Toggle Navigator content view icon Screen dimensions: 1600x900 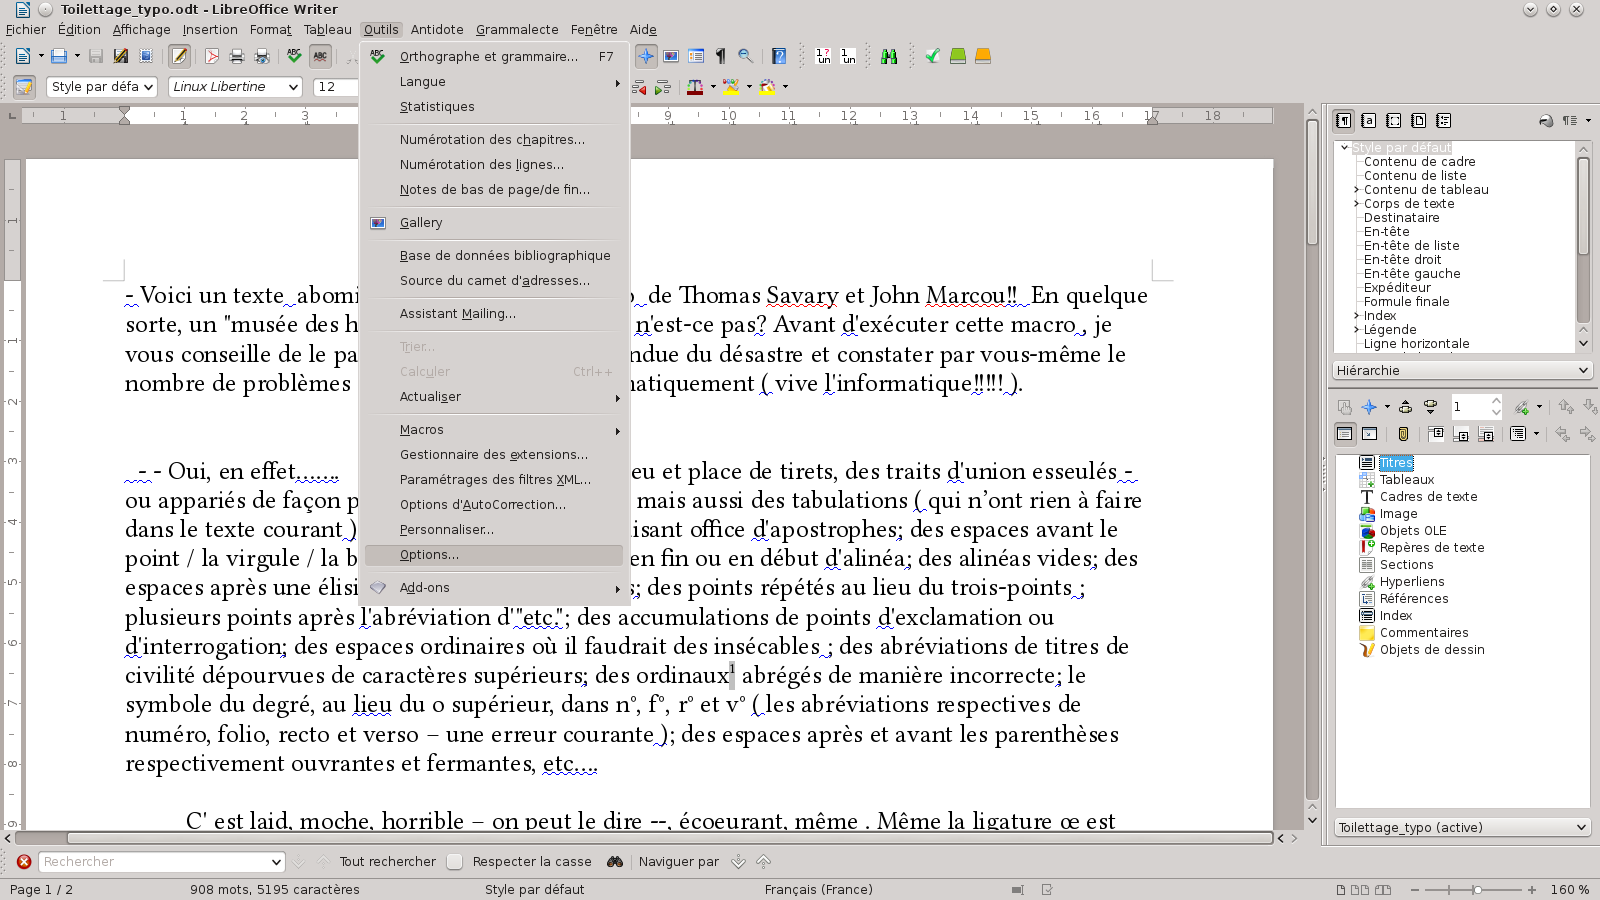(1369, 434)
